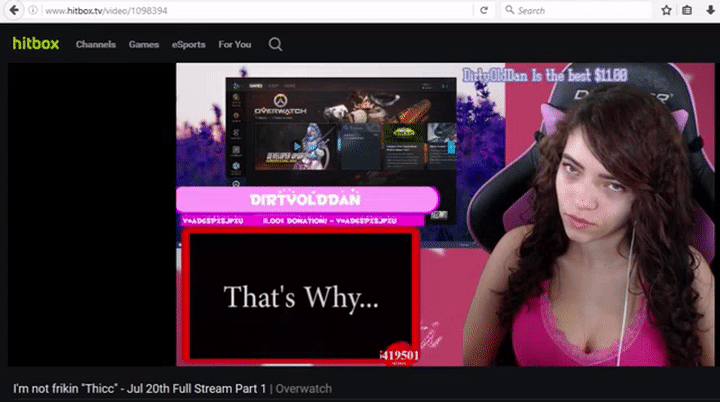Reload the page with the refresh icon
Viewport: 720px width, 402px height.
(x=484, y=10)
